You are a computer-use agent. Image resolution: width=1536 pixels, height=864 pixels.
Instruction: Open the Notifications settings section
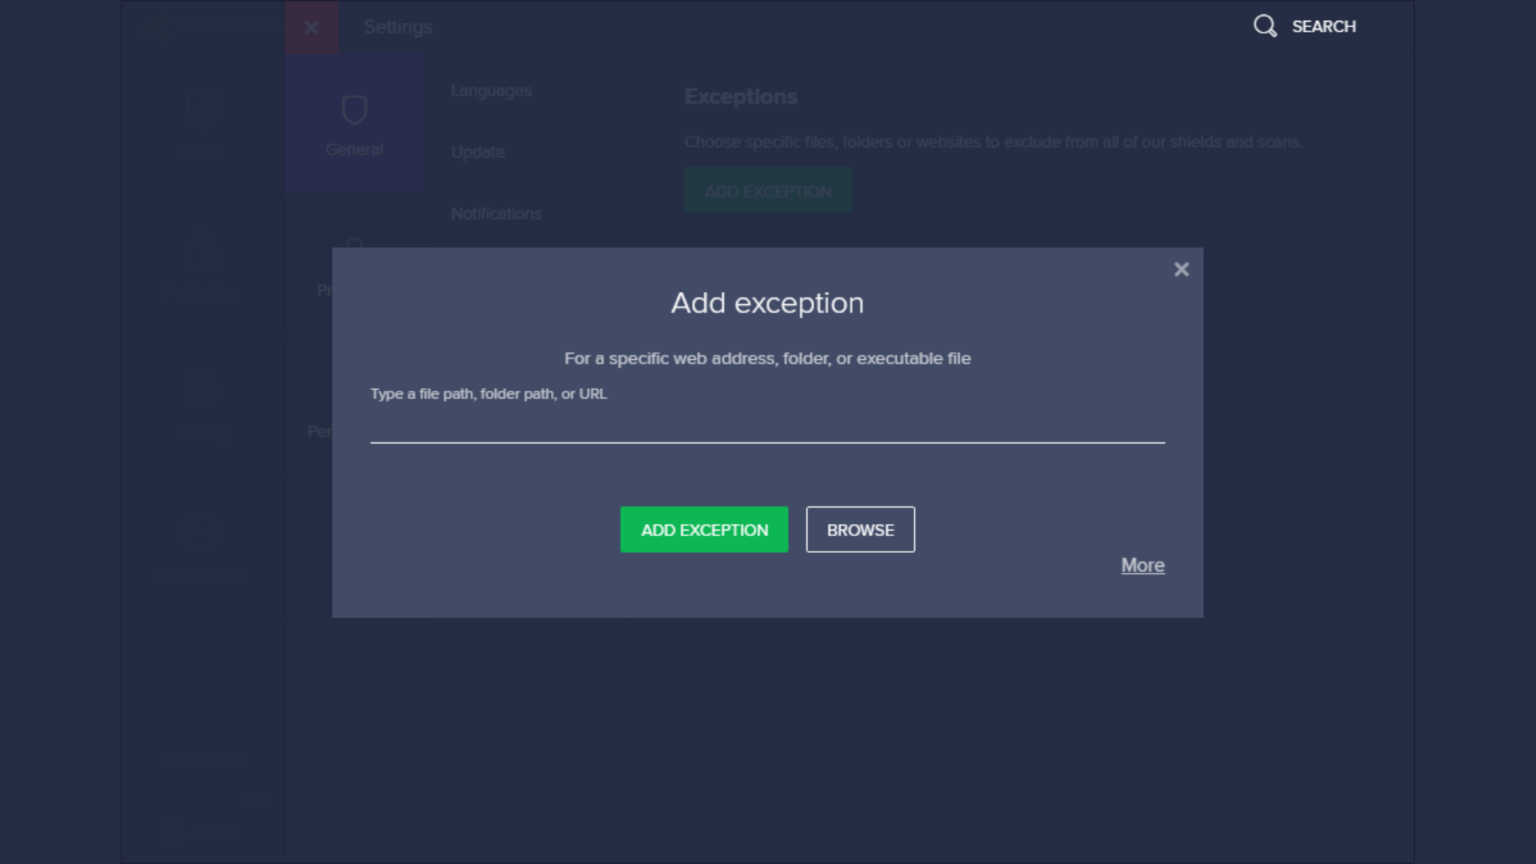[x=496, y=214]
